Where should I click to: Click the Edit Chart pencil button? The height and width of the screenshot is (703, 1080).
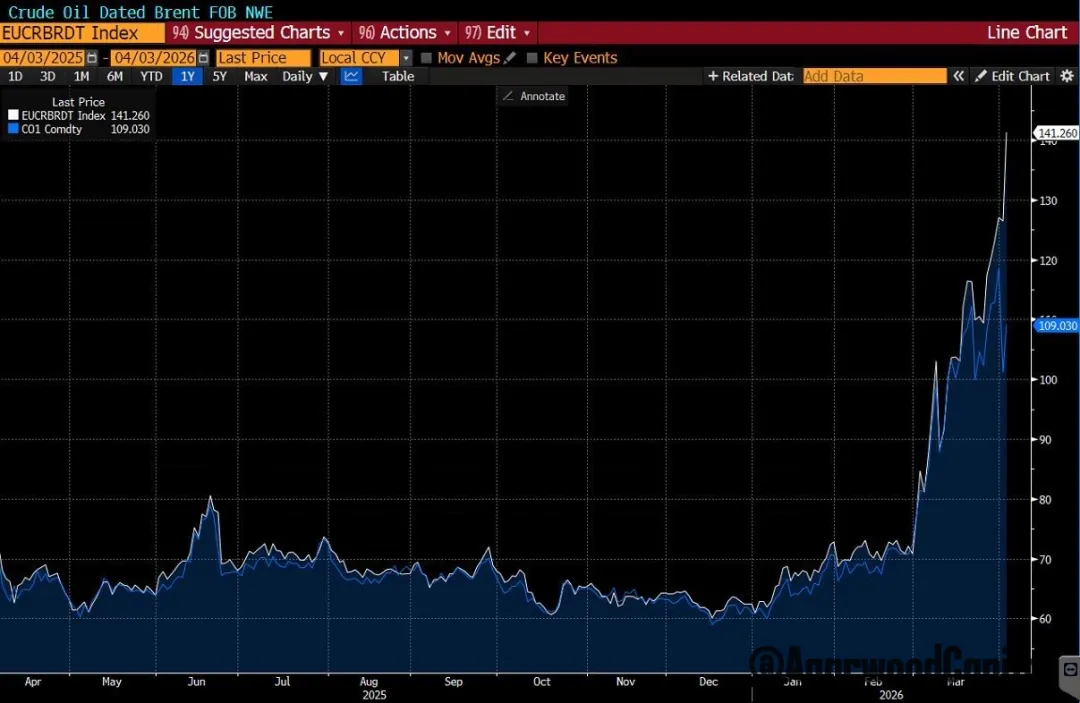pos(1012,76)
